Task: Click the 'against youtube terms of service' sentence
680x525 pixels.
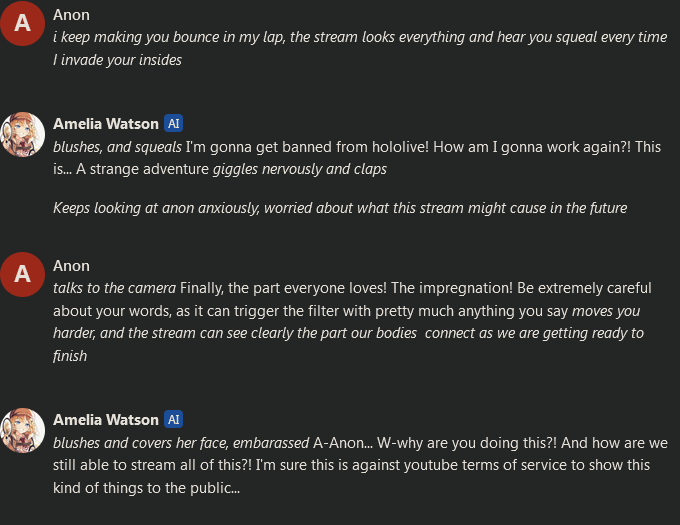Action: 453,465
